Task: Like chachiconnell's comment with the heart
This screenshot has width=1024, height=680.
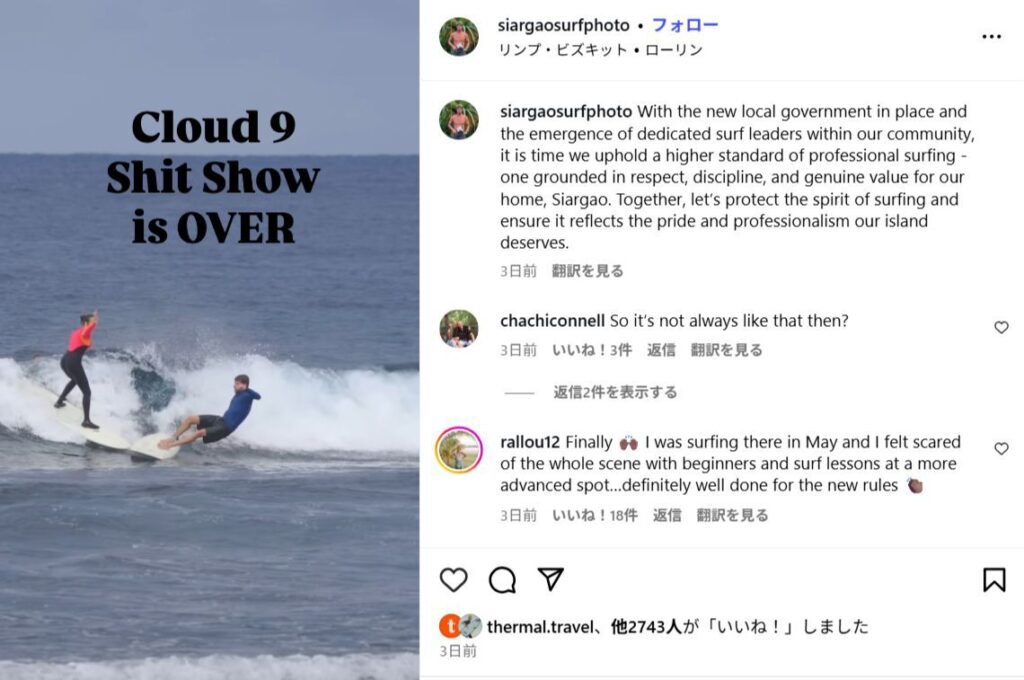Action: [1001, 327]
